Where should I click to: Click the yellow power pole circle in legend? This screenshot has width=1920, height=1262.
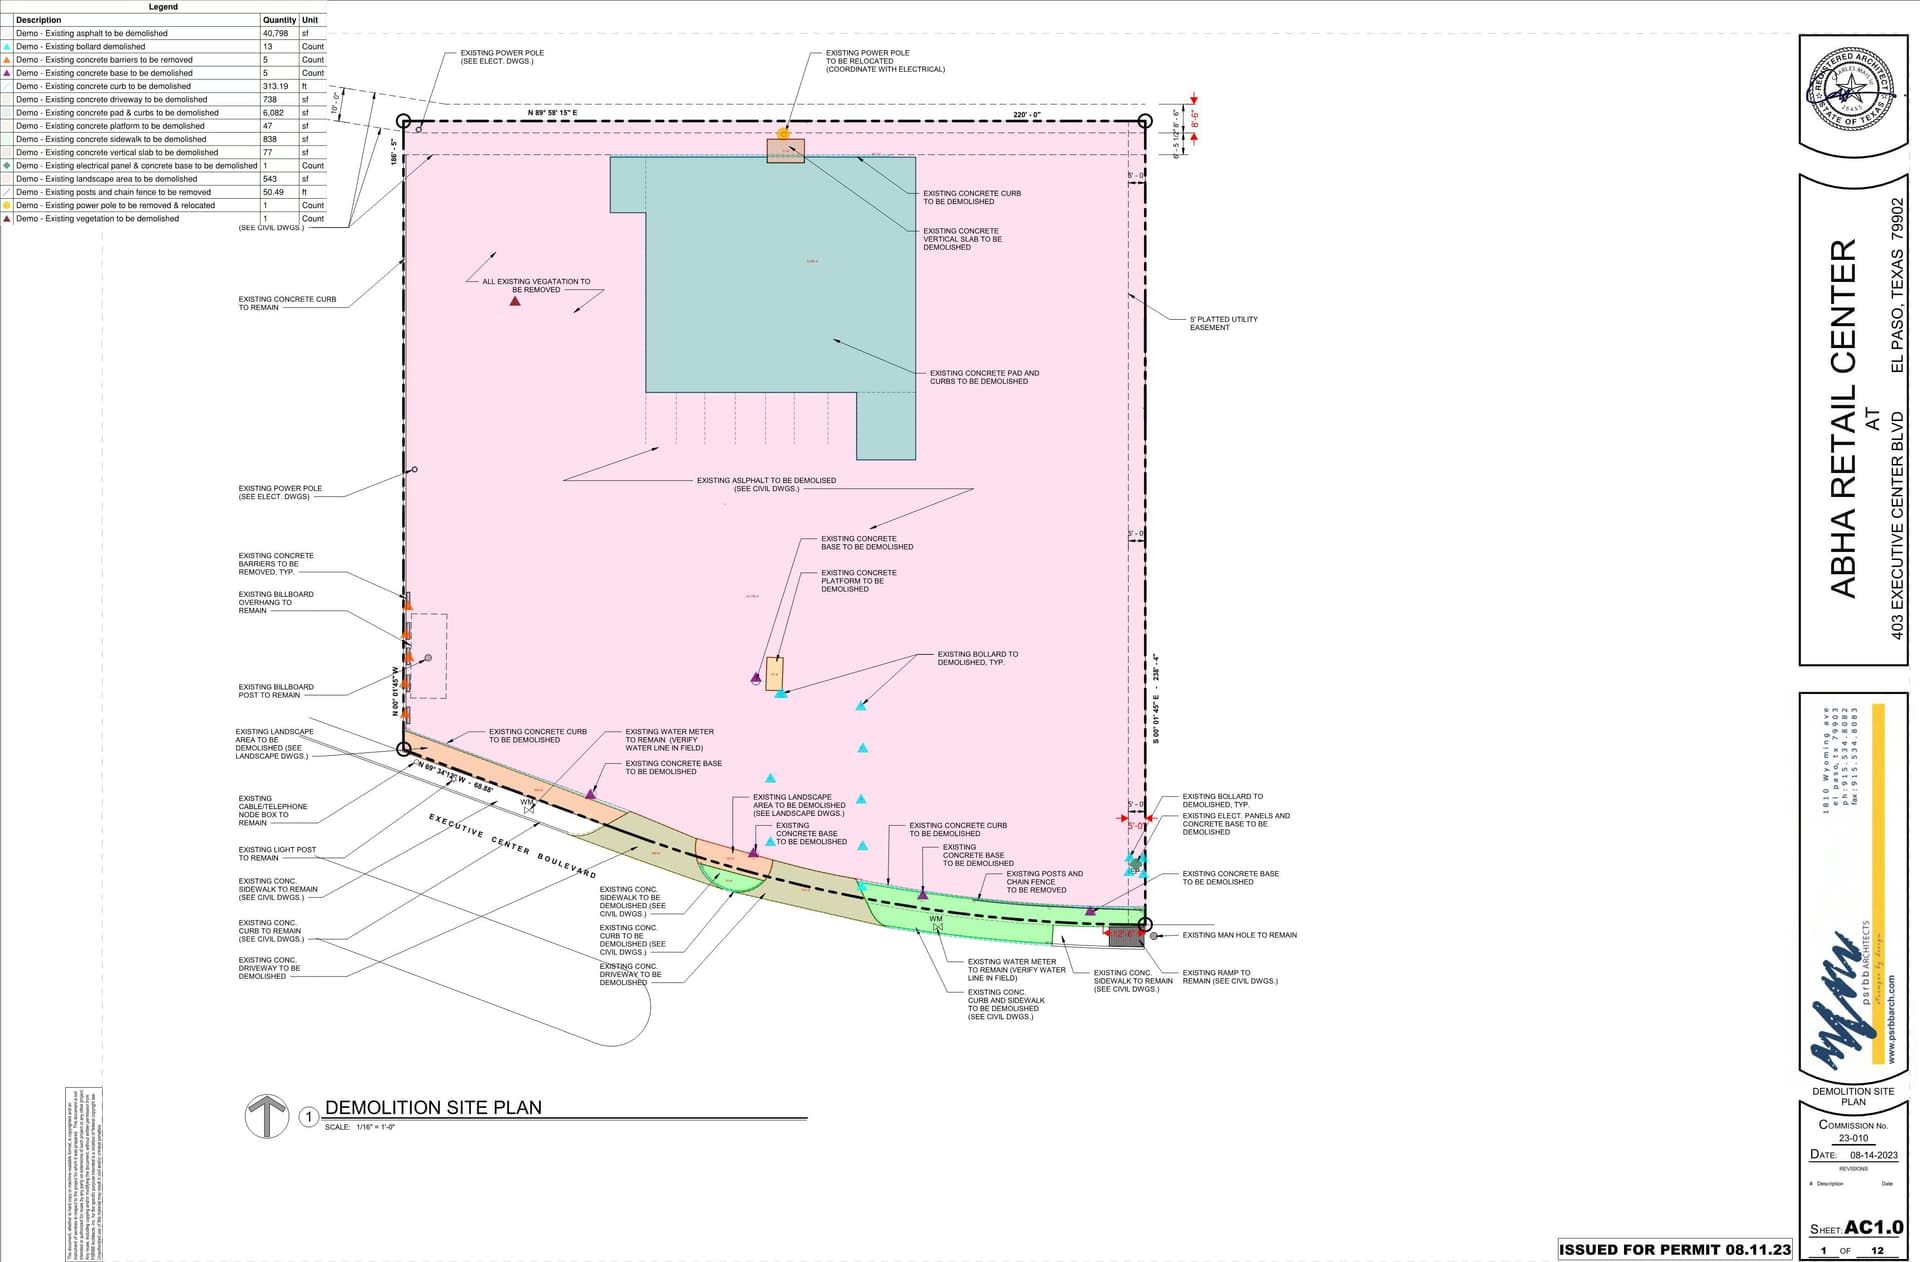point(7,205)
